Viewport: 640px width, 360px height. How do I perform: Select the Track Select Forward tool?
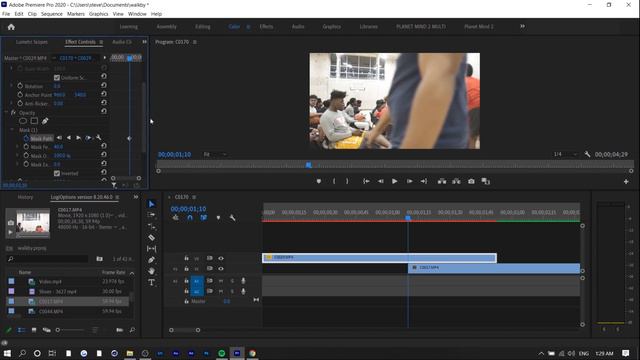[151, 215]
